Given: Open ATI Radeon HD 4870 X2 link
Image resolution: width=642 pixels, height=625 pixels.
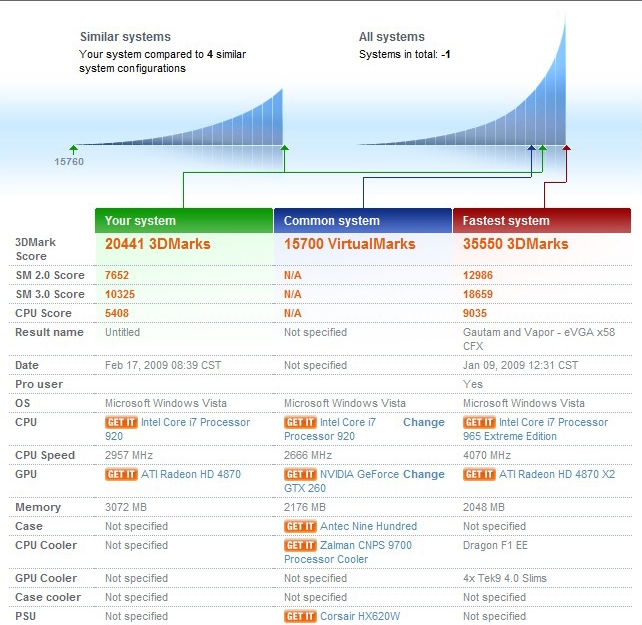Looking at the screenshot, I should pos(557,474).
